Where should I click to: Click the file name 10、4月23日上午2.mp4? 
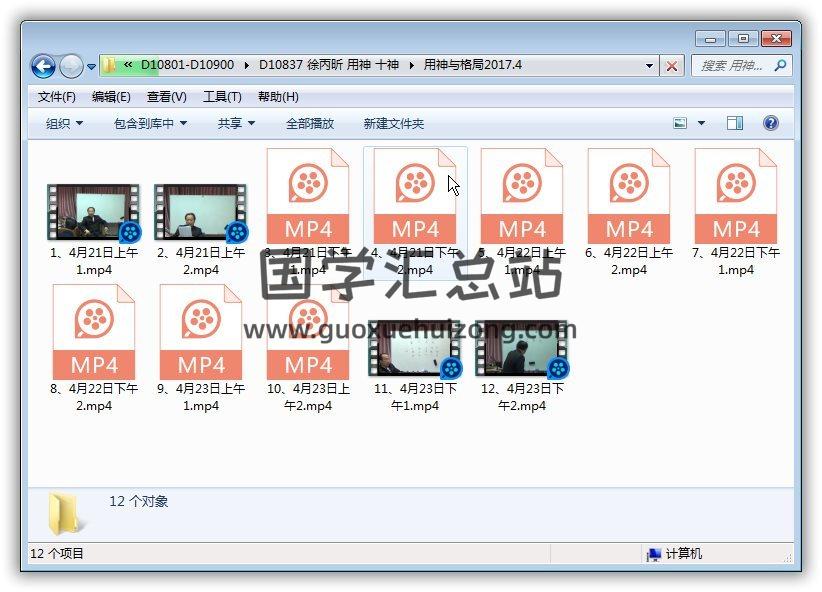(308, 397)
